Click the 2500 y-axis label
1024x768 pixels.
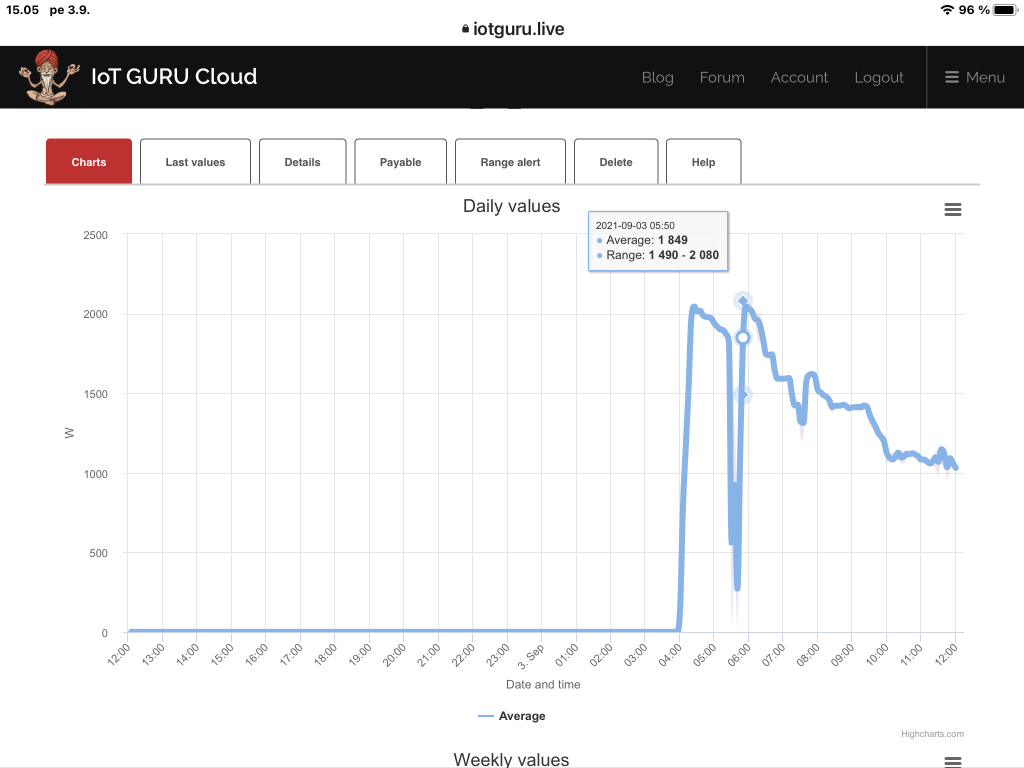tap(95, 235)
